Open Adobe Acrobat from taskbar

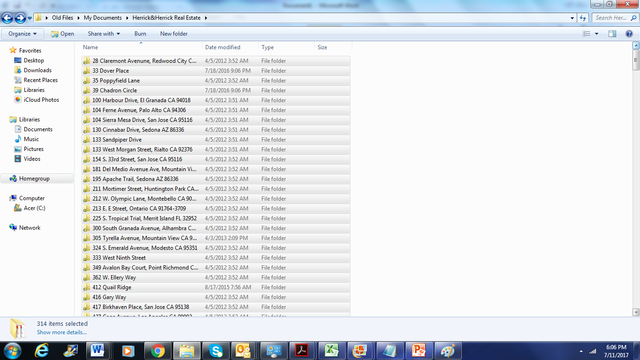tap(302, 351)
